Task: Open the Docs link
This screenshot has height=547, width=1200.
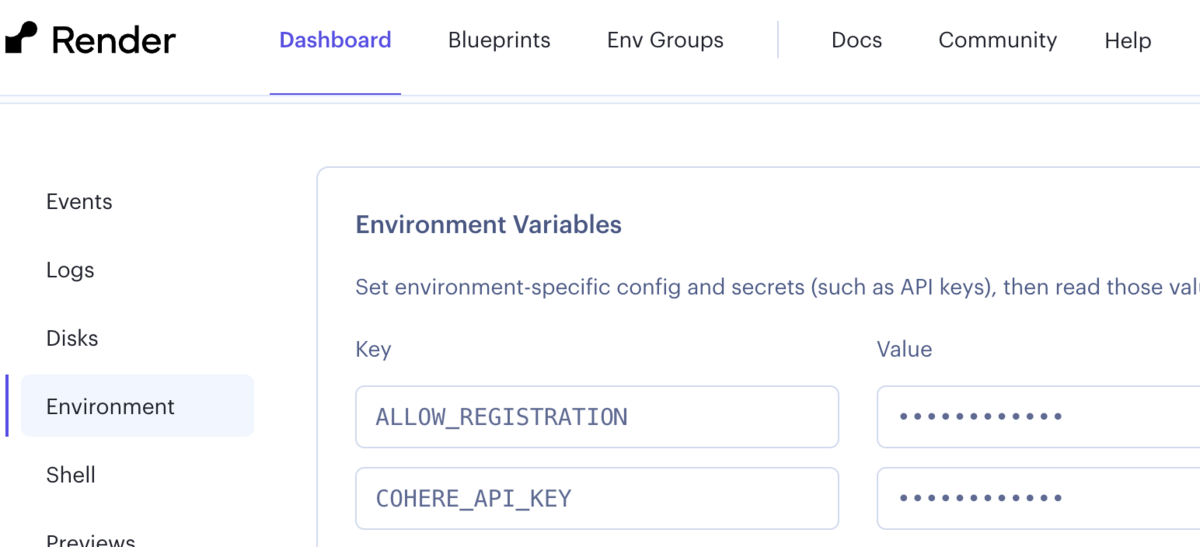Action: pyautogui.click(x=857, y=40)
